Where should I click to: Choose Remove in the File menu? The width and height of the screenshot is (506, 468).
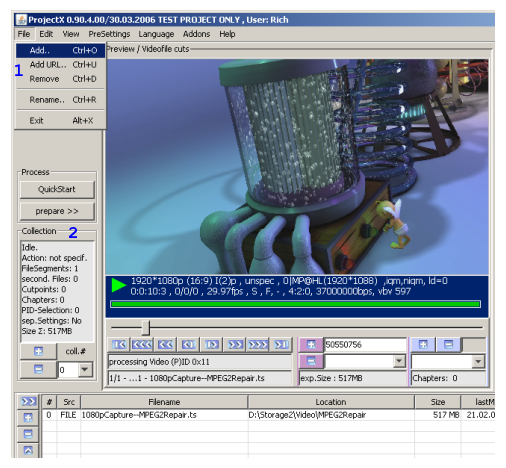[61, 79]
